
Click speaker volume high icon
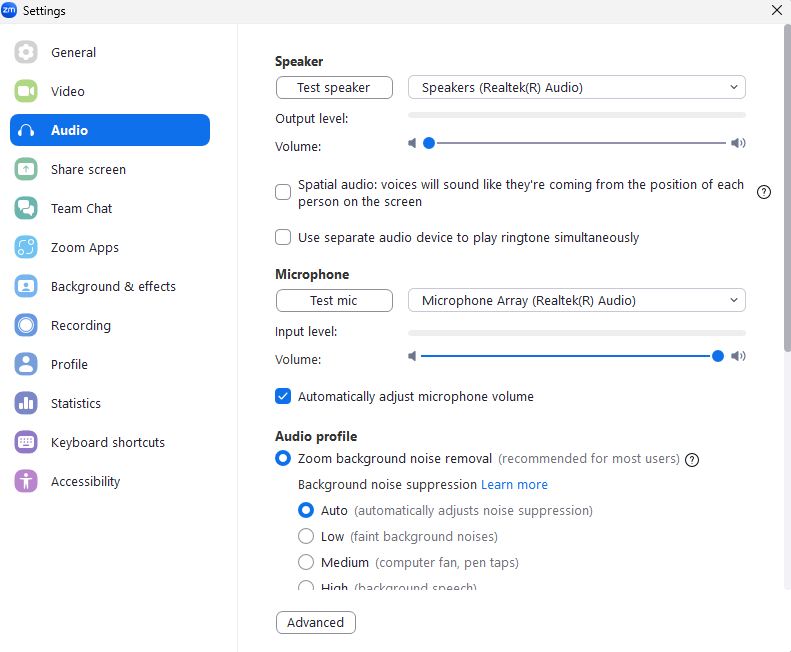coord(738,143)
